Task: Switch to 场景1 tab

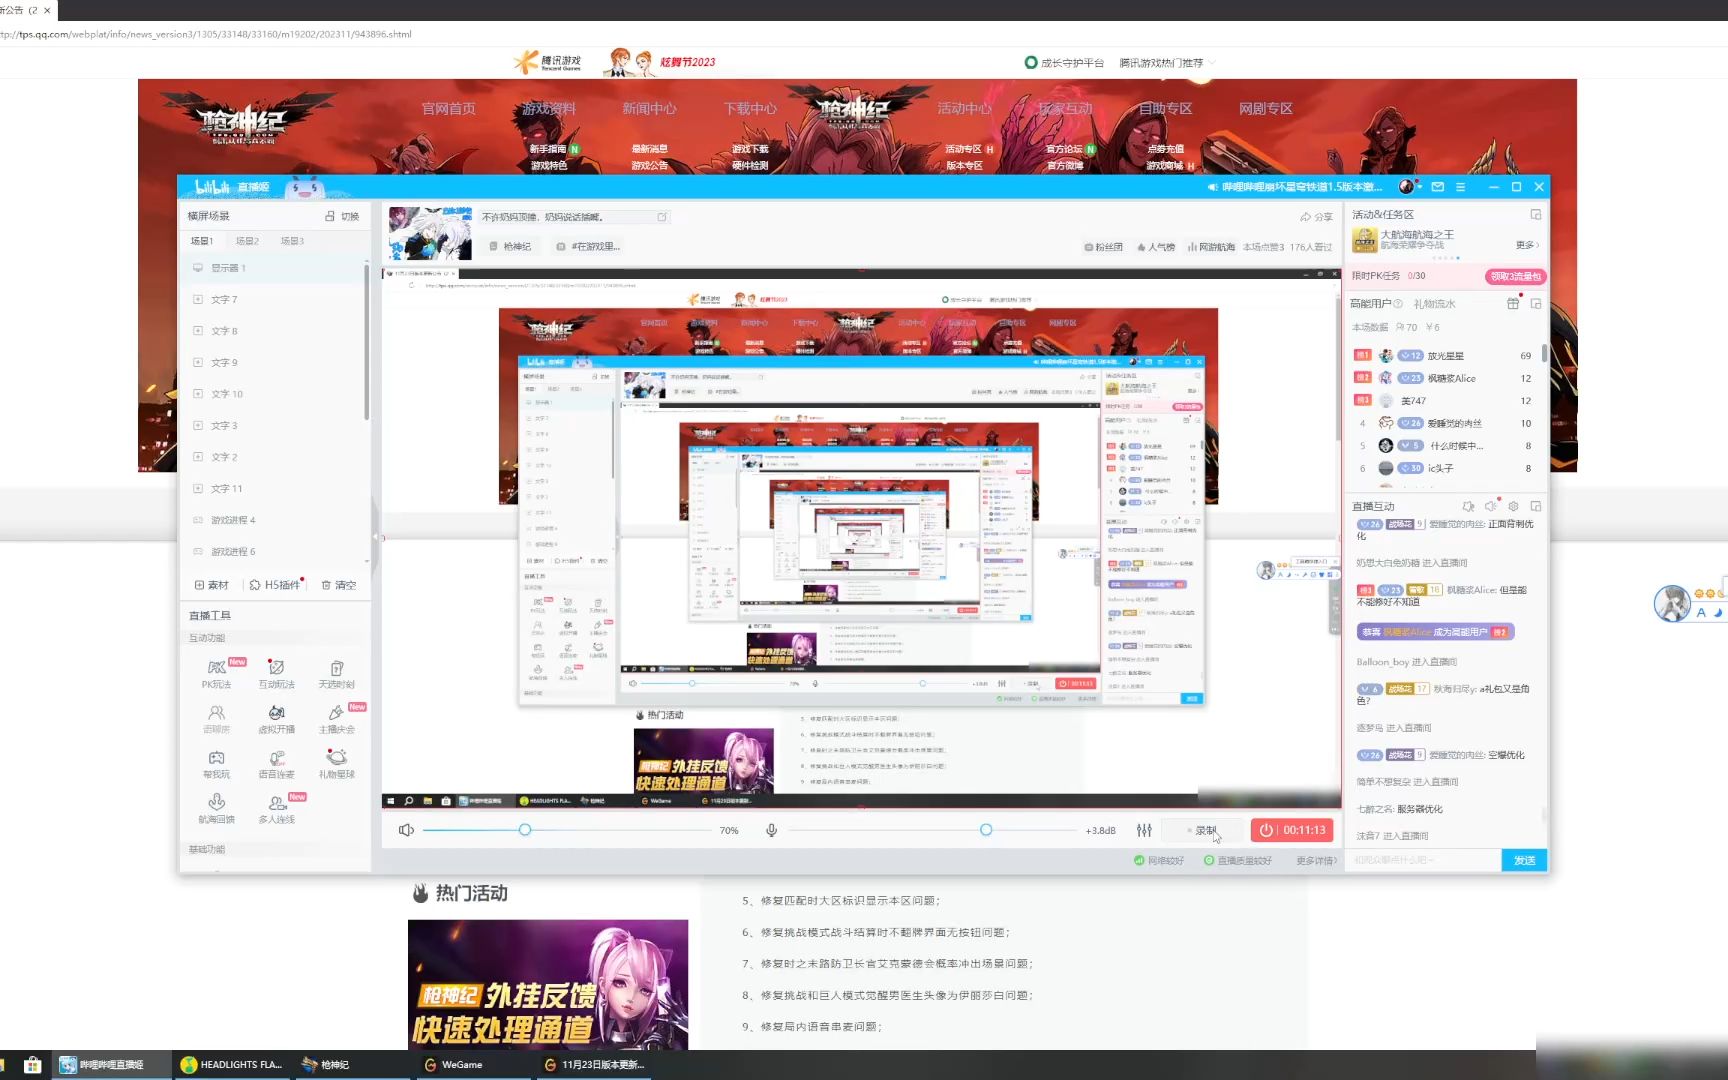Action: pos(202,241)
